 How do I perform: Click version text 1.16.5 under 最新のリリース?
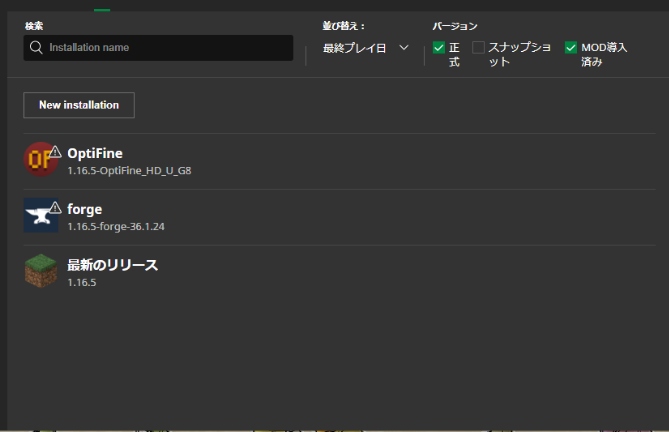click(x=81, y=282)
